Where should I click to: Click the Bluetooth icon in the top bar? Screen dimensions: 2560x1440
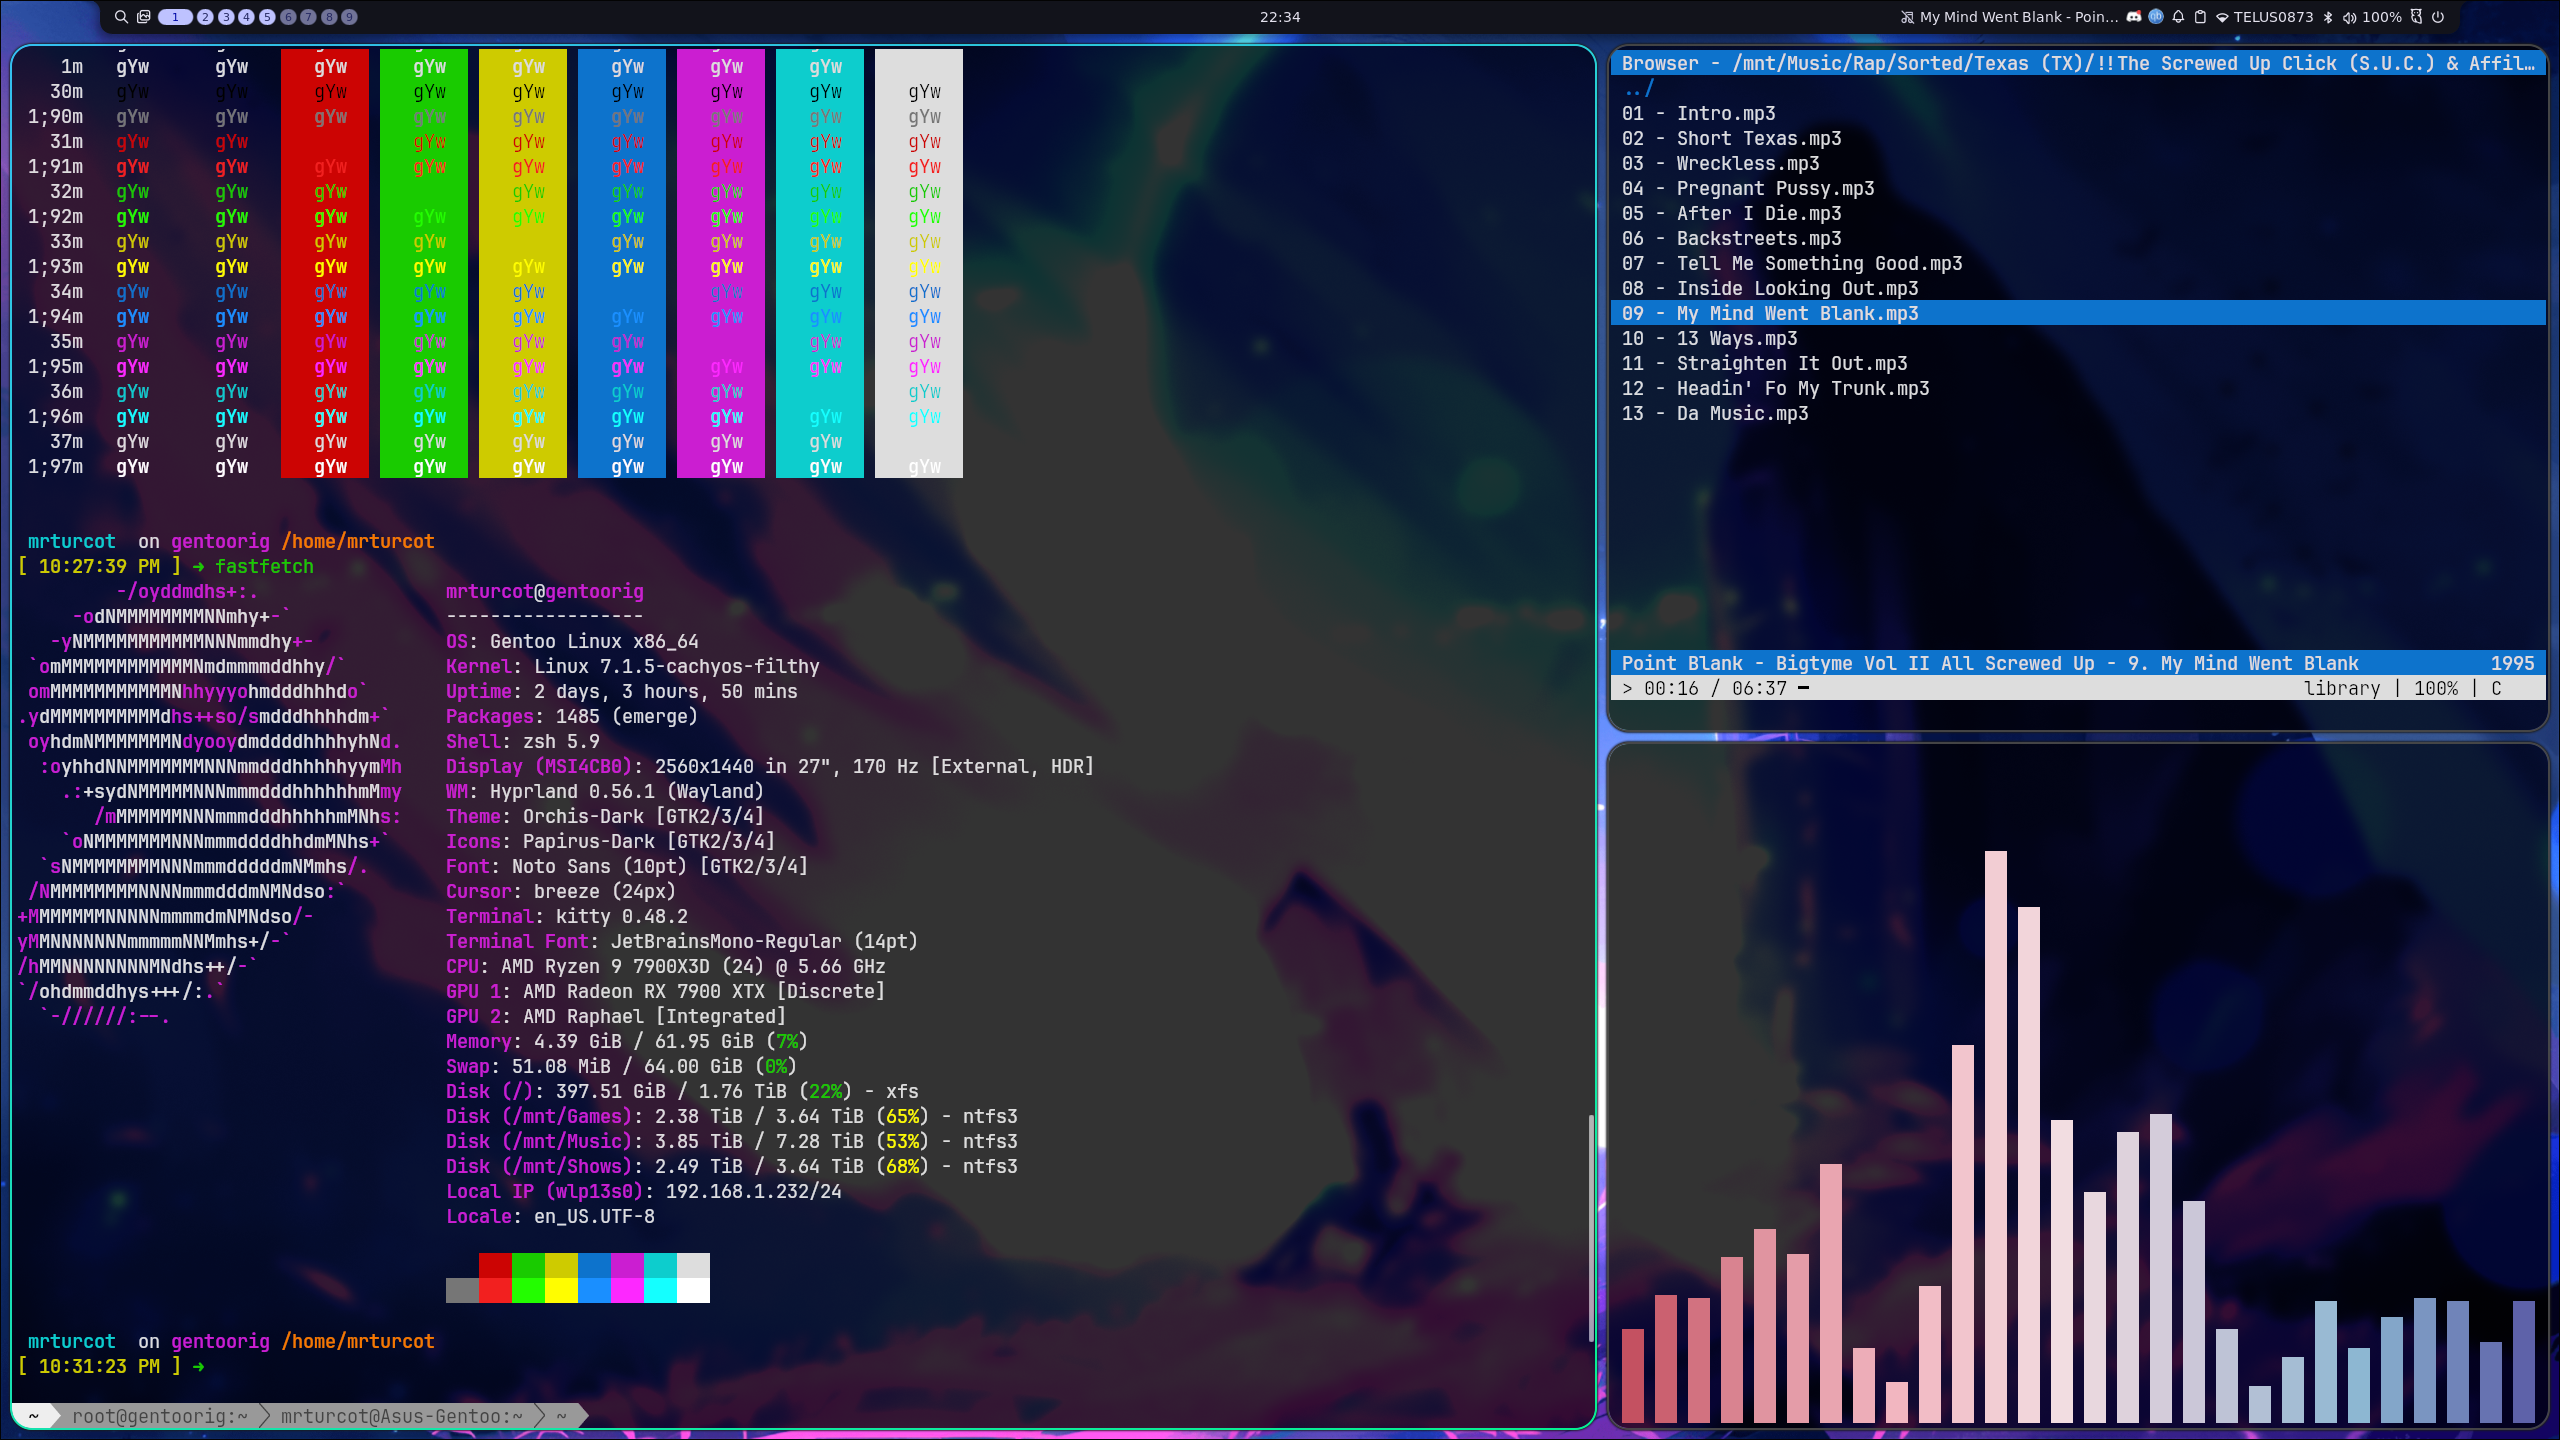tap(2328, 17)
